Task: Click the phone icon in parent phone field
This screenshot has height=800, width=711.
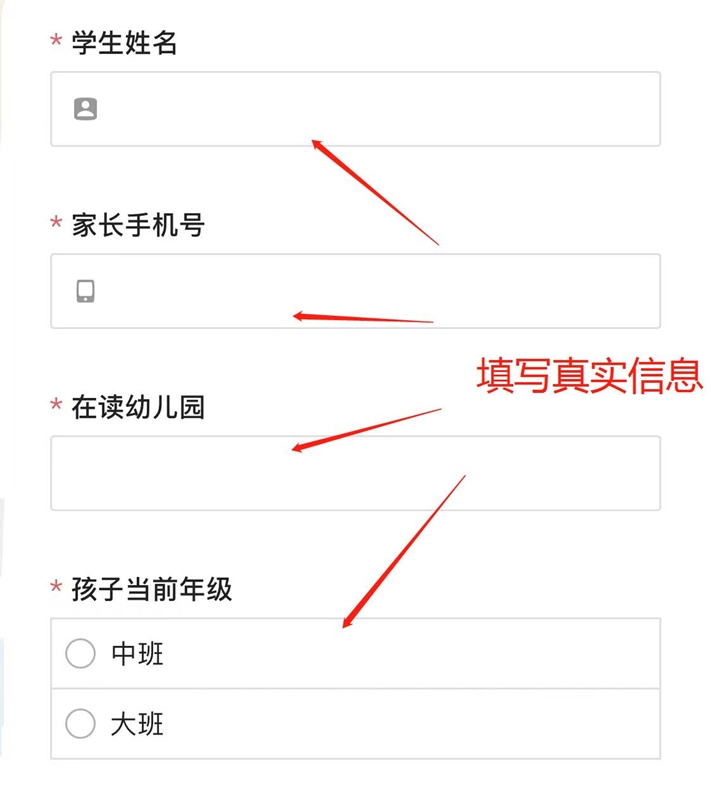Action: (x=86, y=291)
